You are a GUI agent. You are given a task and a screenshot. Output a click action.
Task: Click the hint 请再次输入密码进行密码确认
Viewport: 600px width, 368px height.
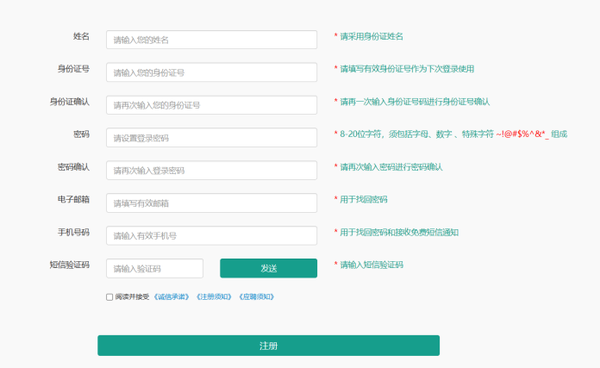click(x=391, y=167)
